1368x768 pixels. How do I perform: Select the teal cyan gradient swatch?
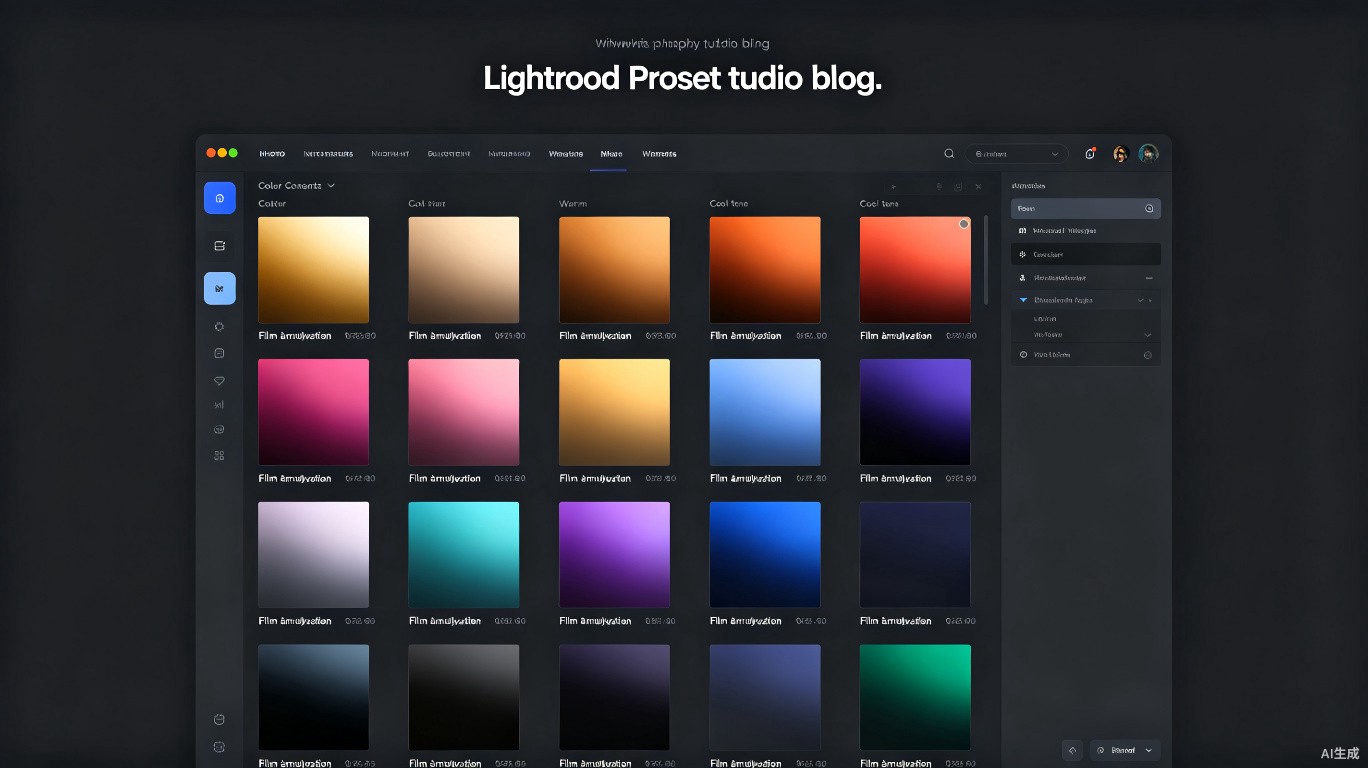click(x=464, y=555)
